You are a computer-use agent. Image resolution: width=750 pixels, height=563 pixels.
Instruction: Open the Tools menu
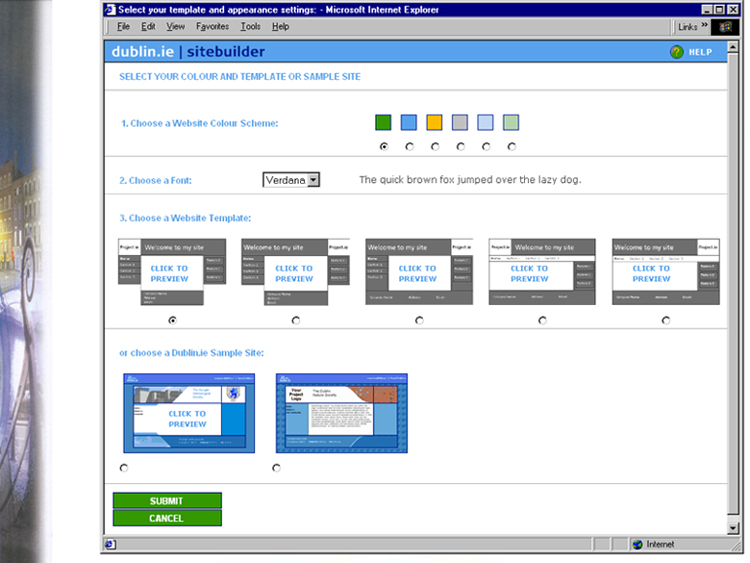pyautogui.click(x=250, y=27)
